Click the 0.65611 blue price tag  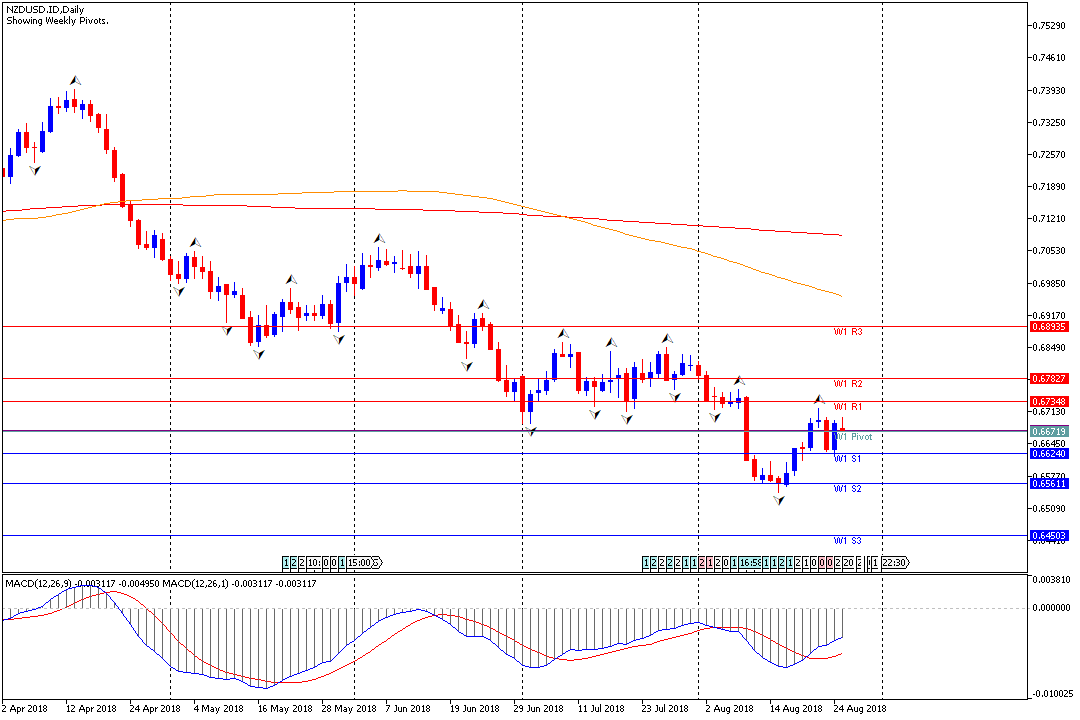[x=1049, y=484]
